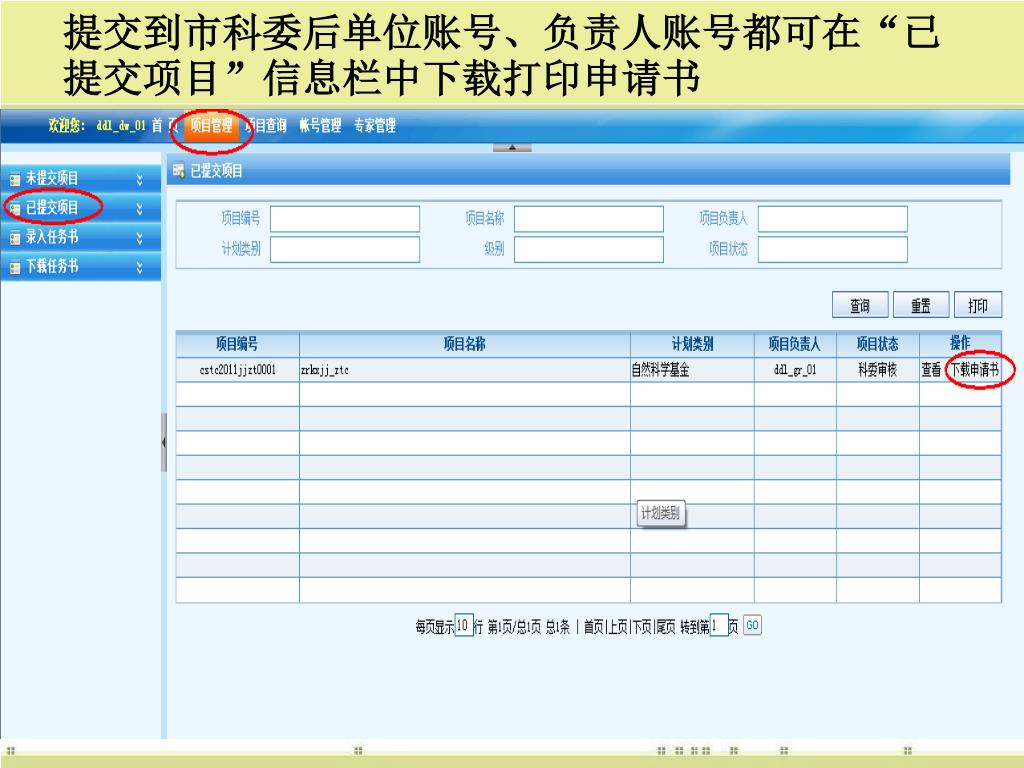Image resolution: width=1024 pixels, height=768 pixels.
Task: Sort by the 项目编号 column header
Action: click(x=237, y=344)
